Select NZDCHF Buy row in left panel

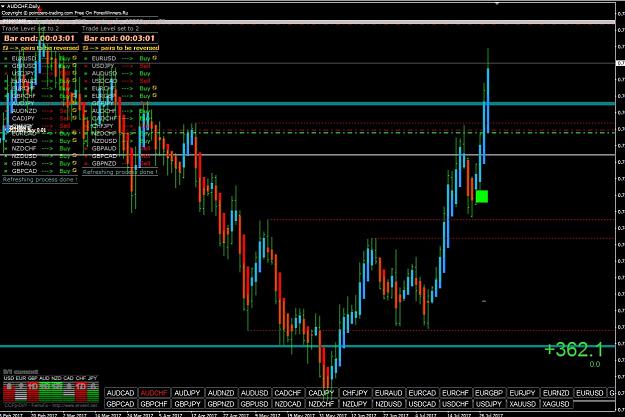[39, 148]
